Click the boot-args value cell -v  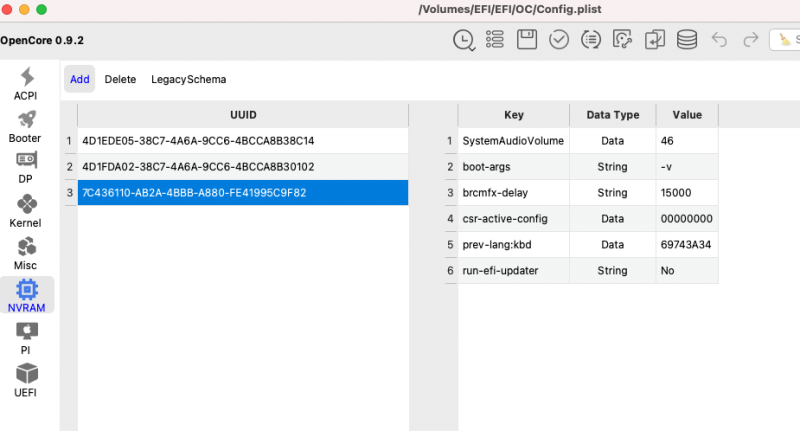(686, 167)
